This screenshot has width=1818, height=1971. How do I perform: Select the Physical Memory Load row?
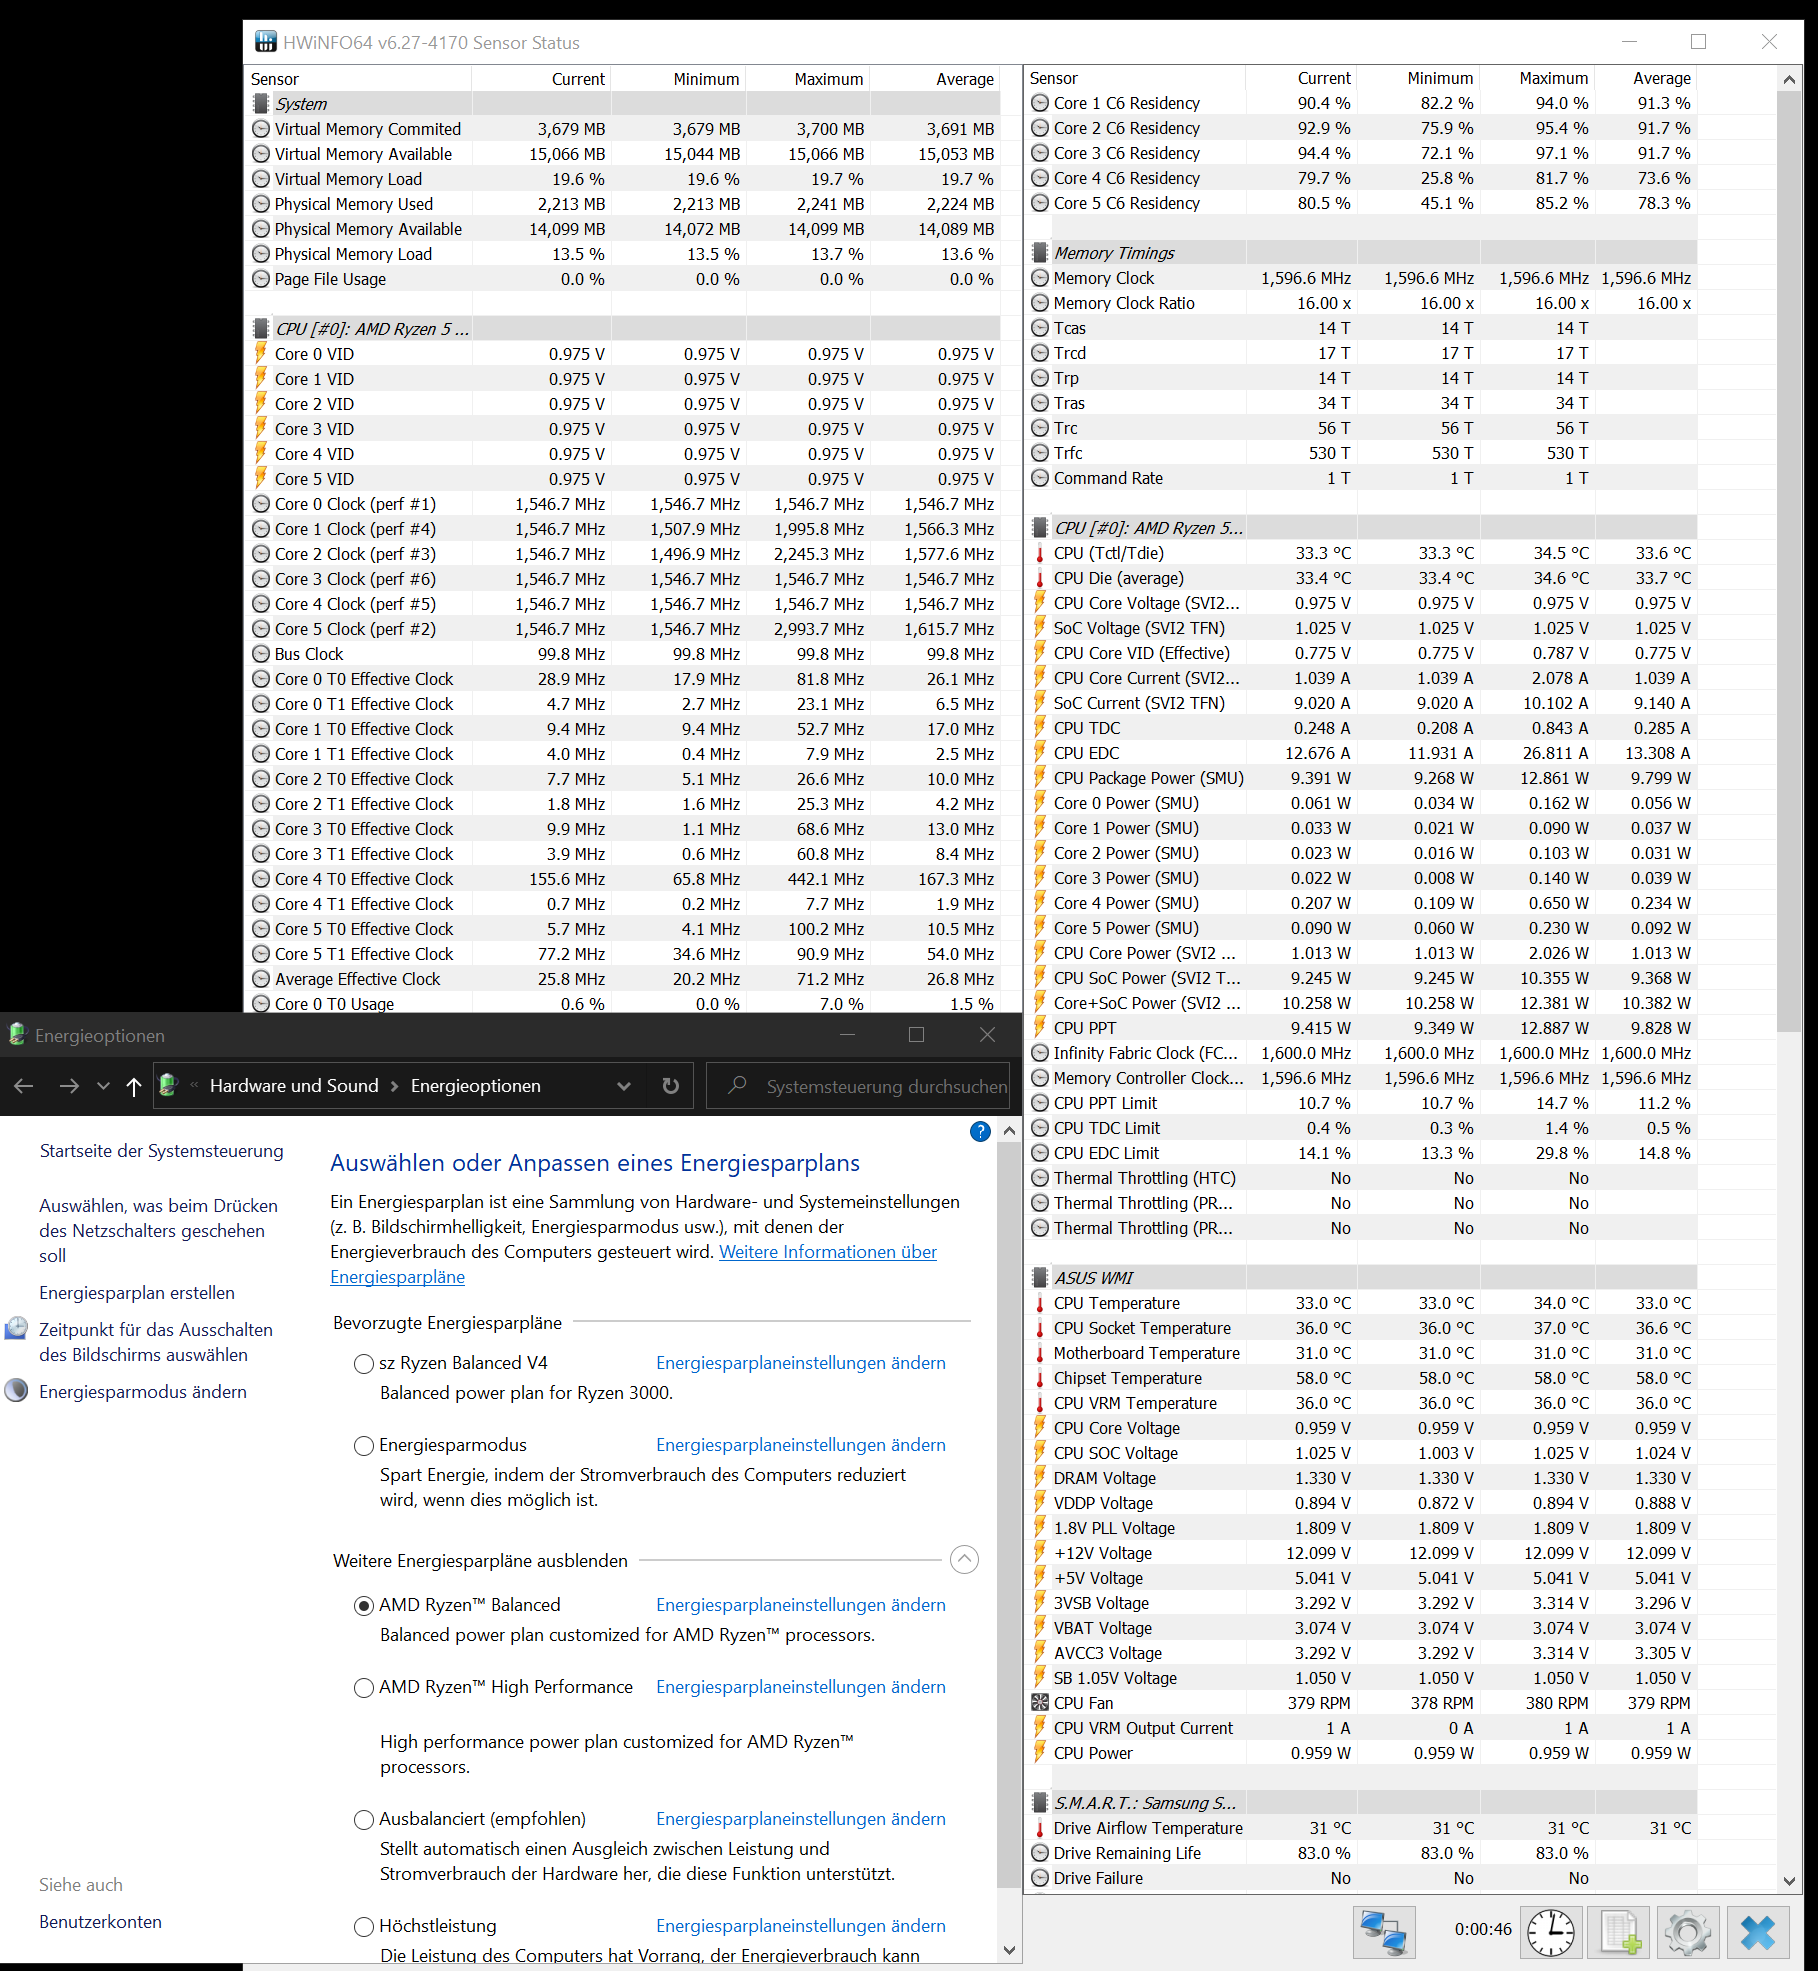pyautogui.click(x=624, y=254)
